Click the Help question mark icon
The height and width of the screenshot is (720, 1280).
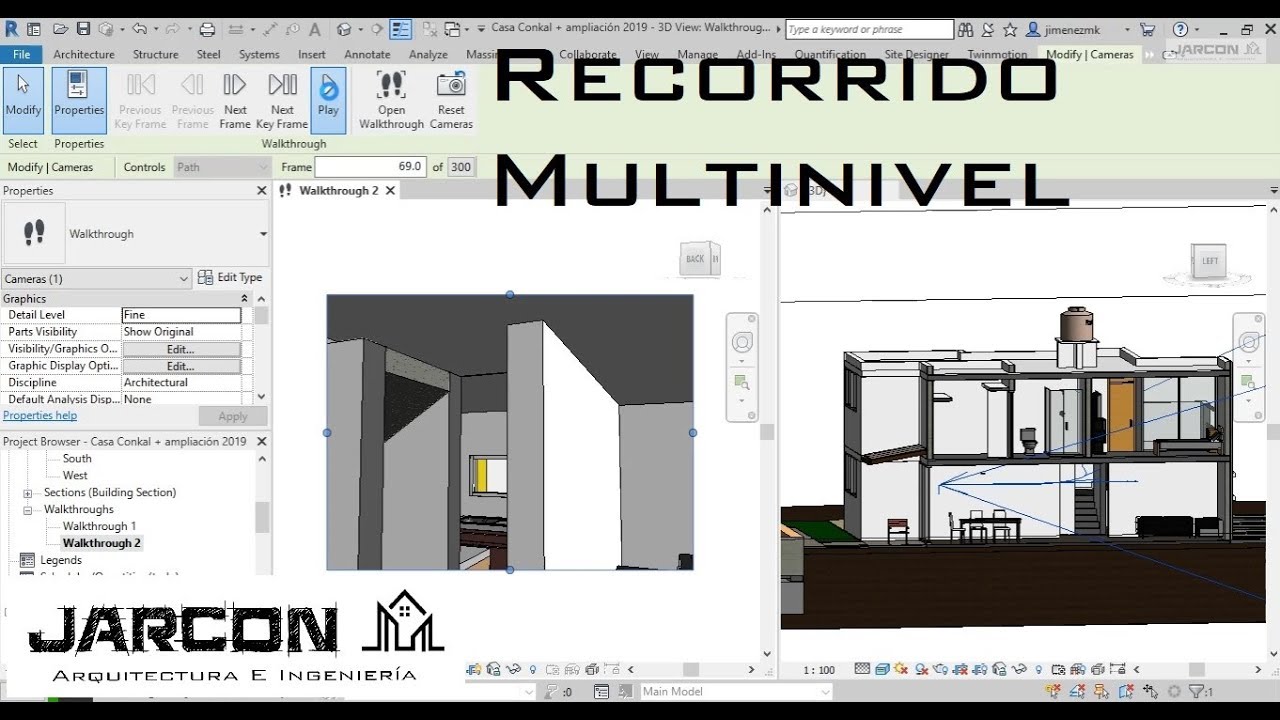coord(1180,30)
